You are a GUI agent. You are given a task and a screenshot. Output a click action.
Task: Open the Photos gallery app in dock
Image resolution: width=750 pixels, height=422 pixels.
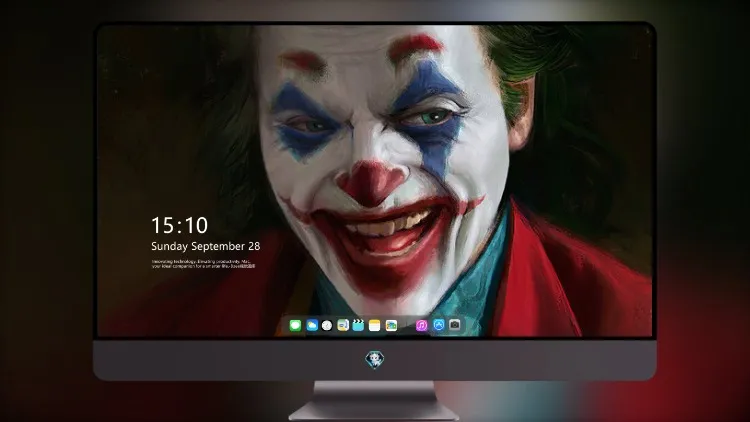click(391, 326)
